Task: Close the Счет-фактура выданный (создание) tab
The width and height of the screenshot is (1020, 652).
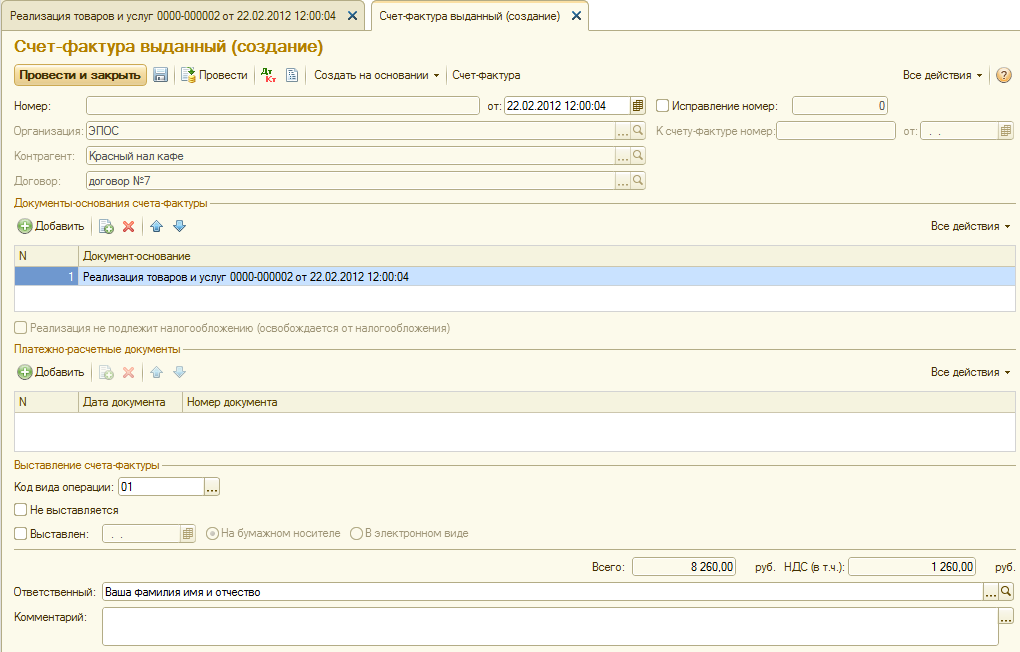Action: [576, 16]
